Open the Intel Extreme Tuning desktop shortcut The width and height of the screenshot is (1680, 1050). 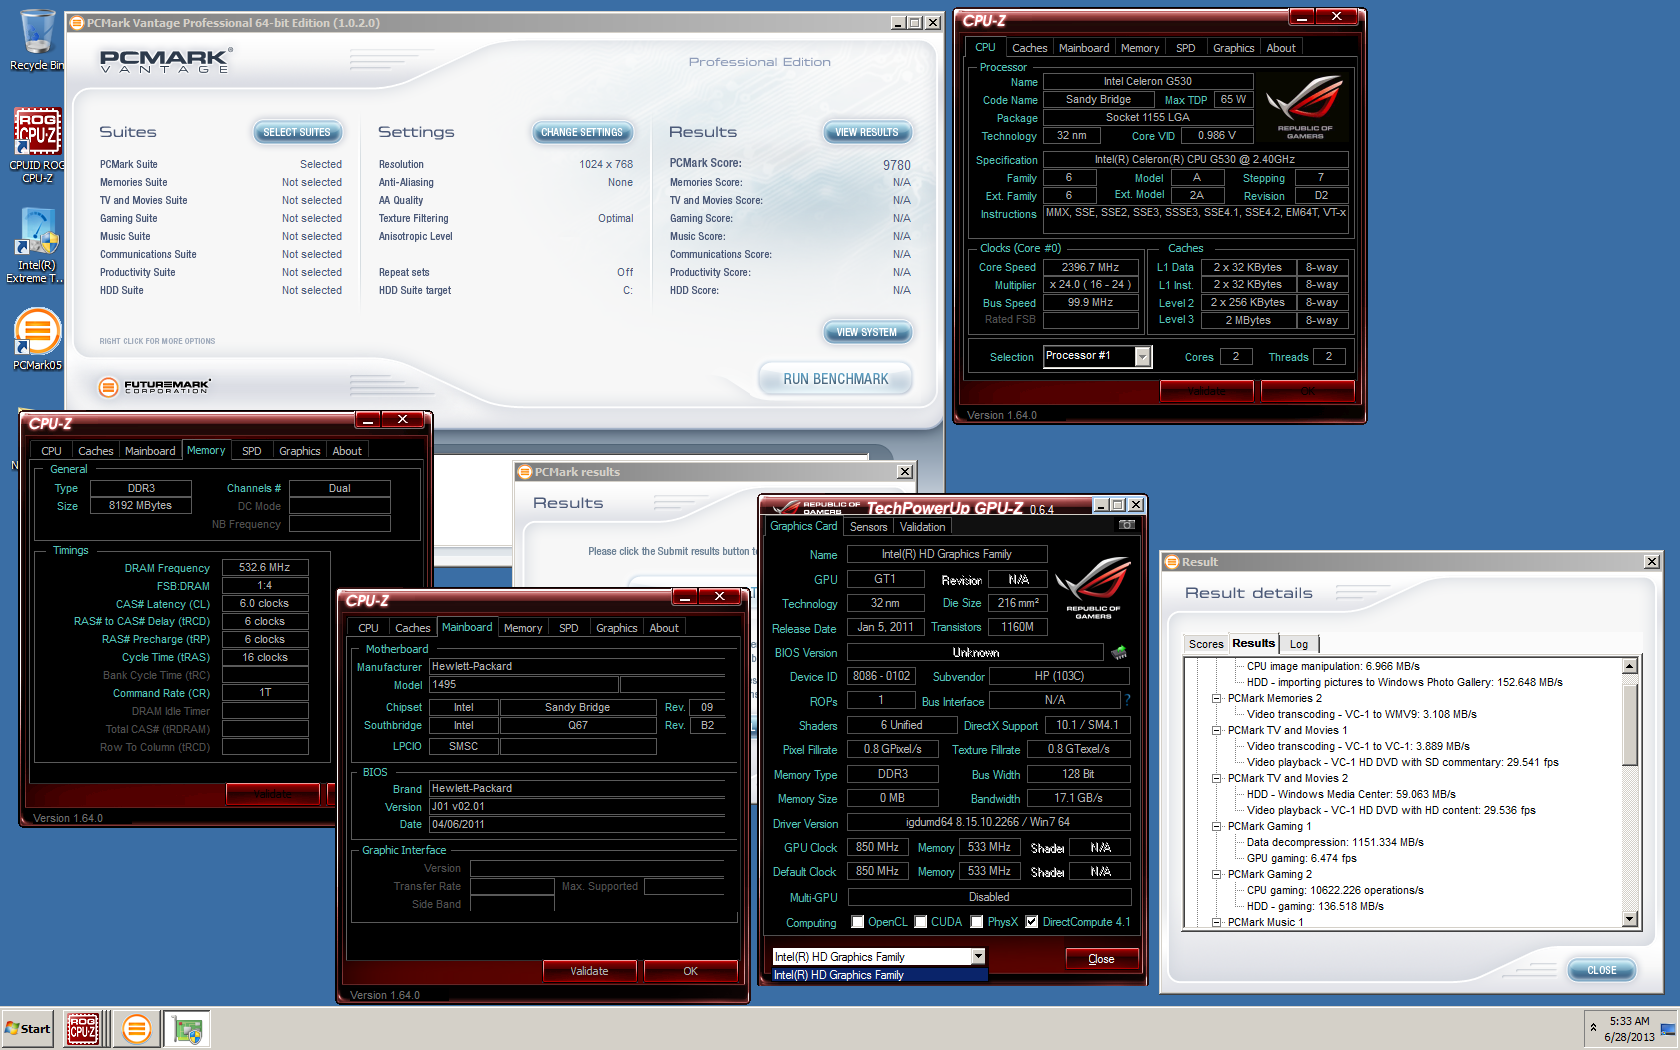tap(37, 246)
